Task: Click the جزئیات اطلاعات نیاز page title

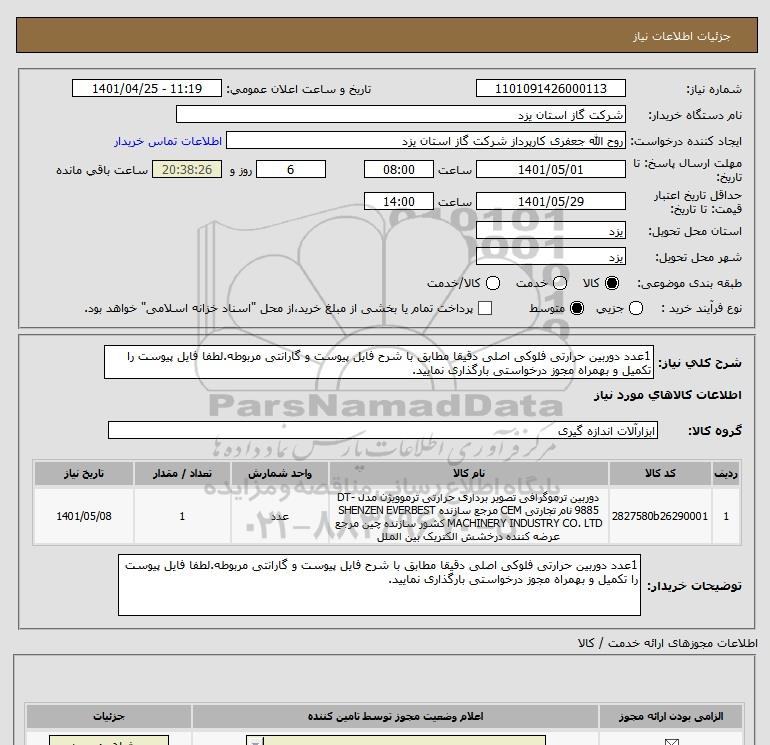Action: pos(682,36)
